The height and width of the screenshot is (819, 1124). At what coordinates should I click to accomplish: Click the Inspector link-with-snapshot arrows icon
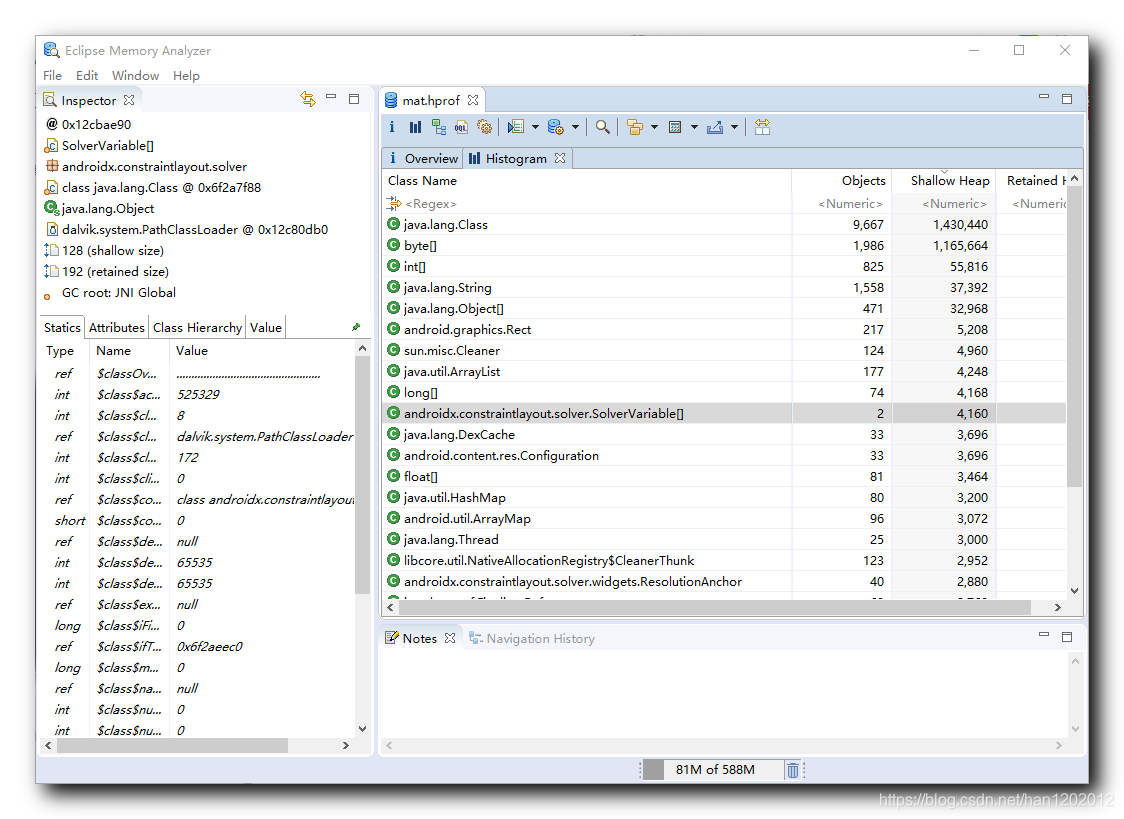tap(308, 99)
